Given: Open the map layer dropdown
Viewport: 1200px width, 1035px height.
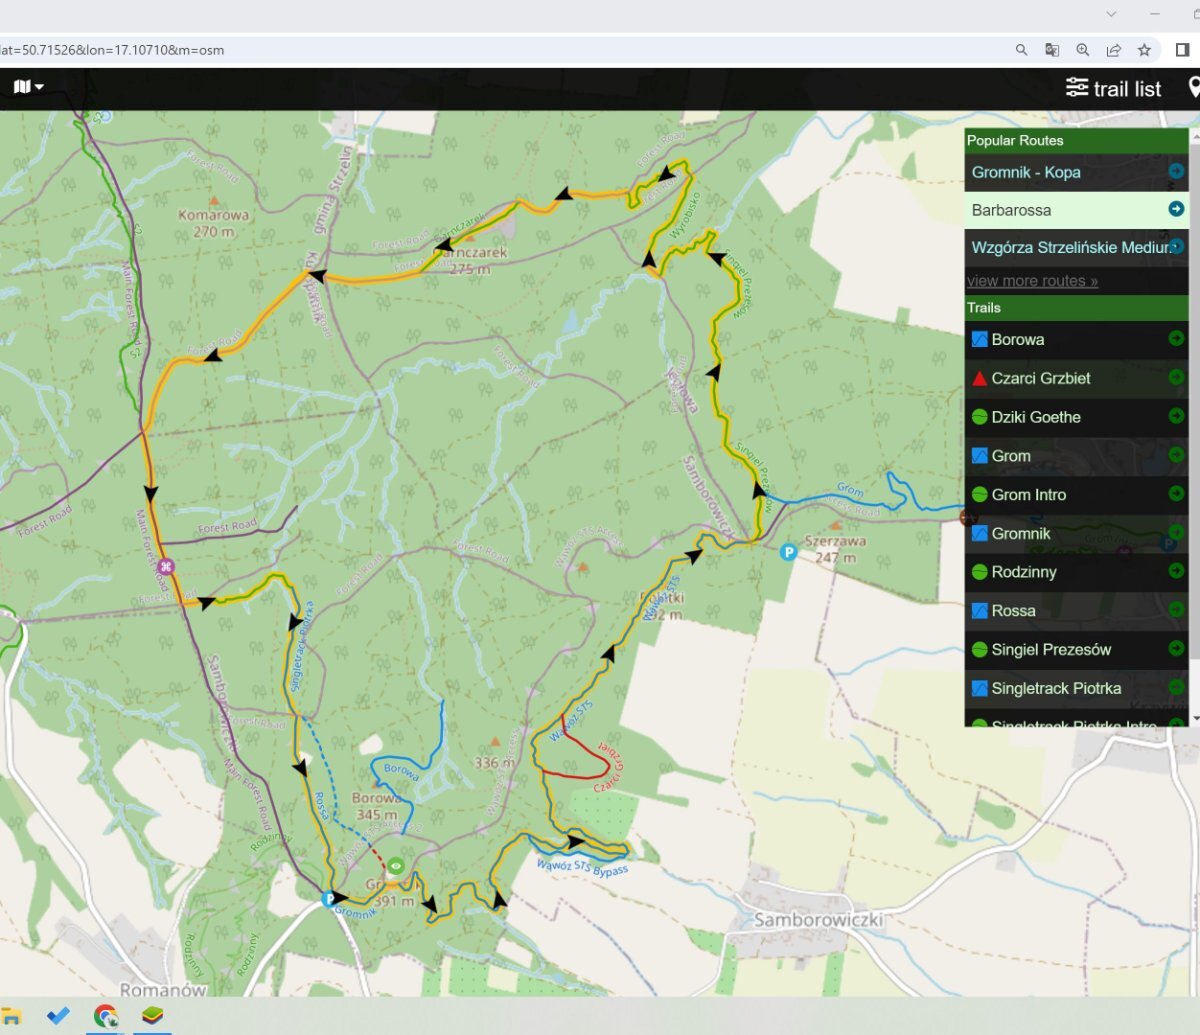Looking at the screenshot, I should (x=28, y=87).
